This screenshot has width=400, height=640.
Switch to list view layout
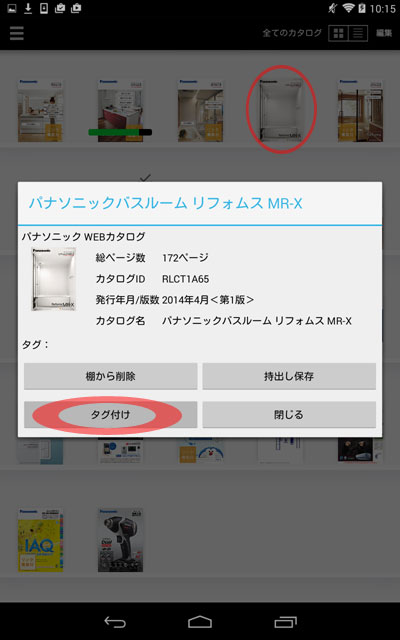coord(358,33)
